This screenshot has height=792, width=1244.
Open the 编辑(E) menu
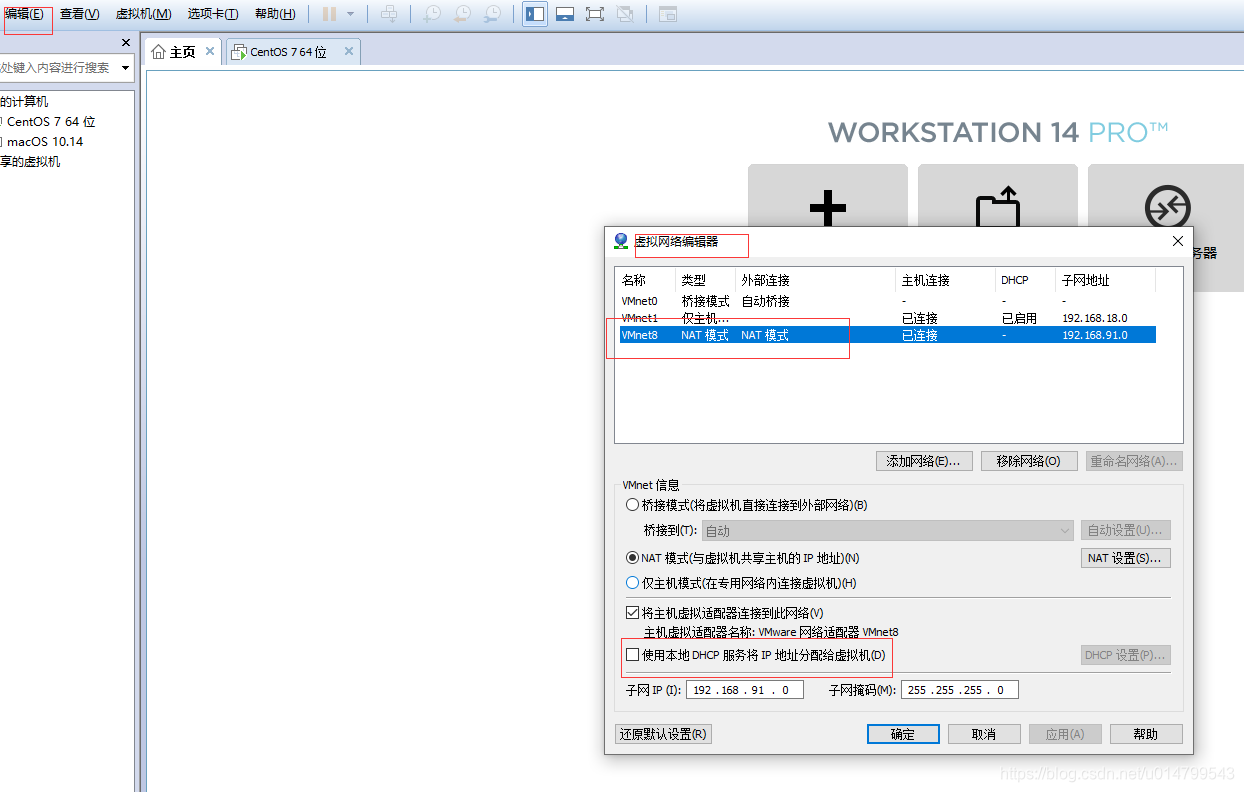click(x=24, y=14)
